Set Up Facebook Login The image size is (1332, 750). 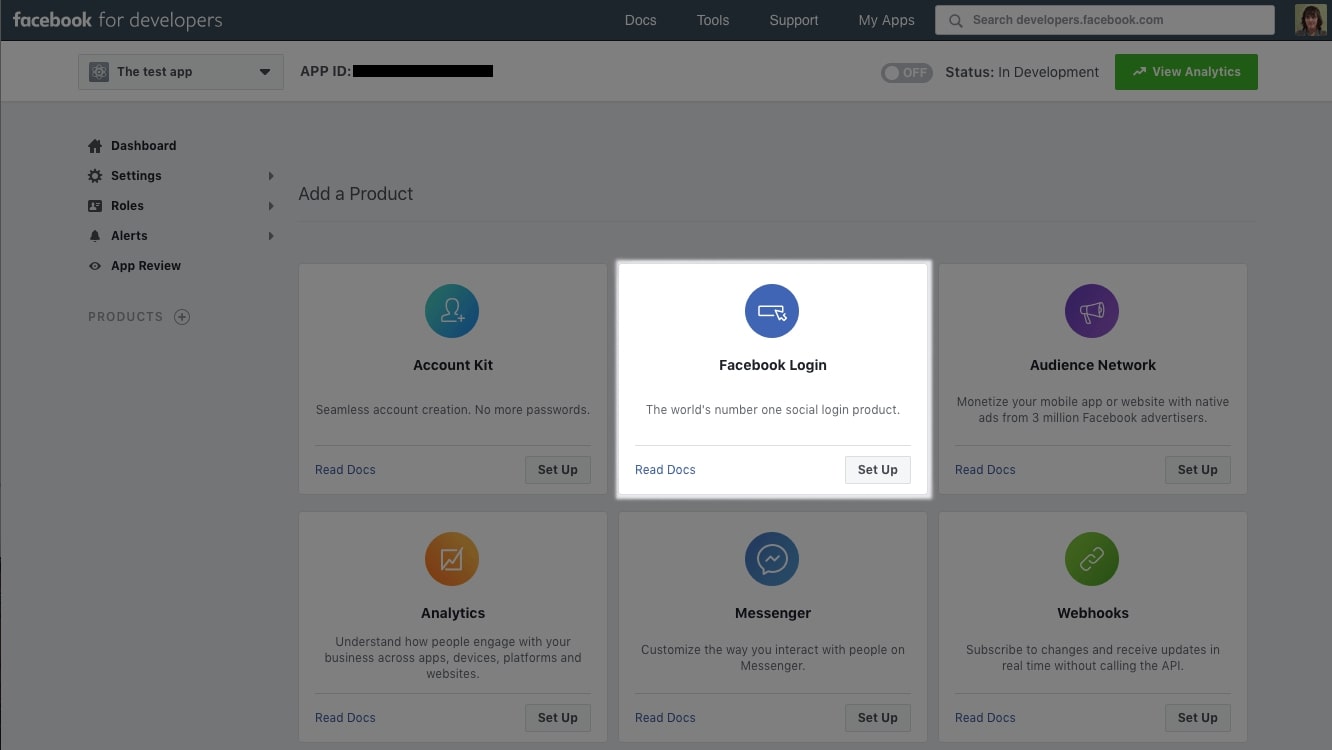click(x=878, y=470)
